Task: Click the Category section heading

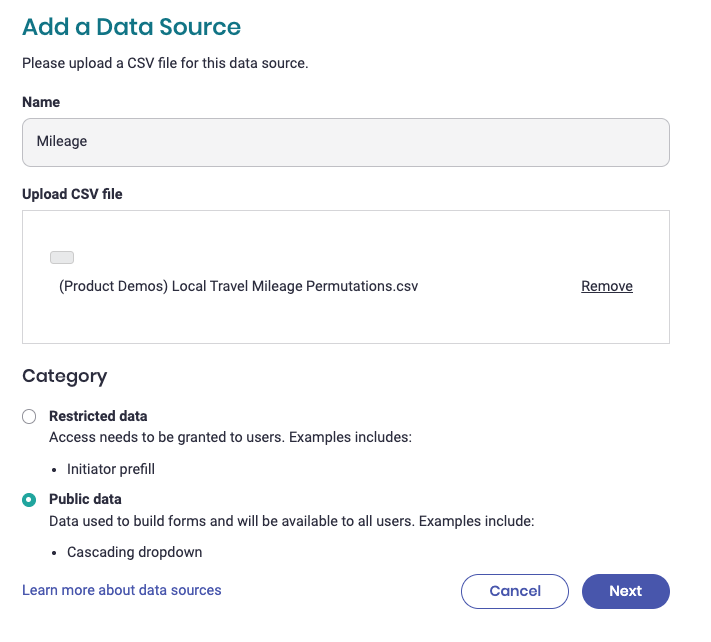Action: tap(64, 376)
